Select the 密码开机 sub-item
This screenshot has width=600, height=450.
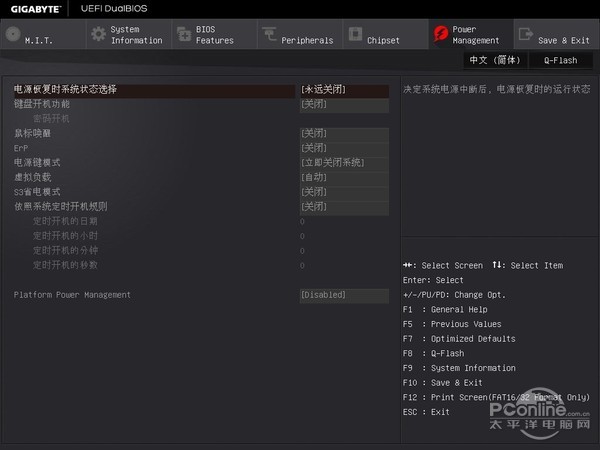51,119
